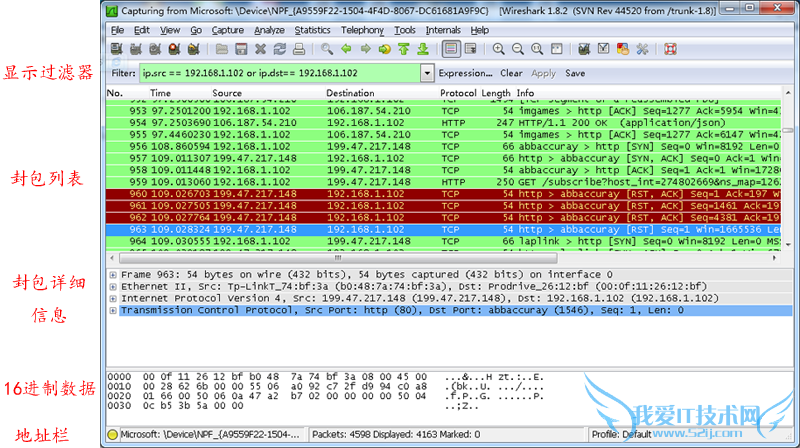
Task: Sort by the Time column header
Action: click(x=160, y=93)
